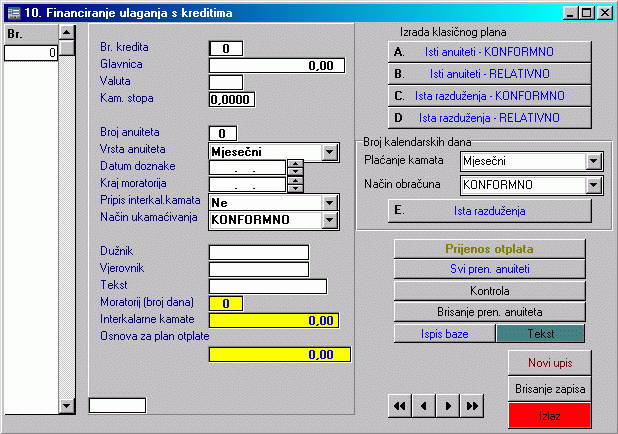Screen dimensions: 618x434
Task: Click the Vjerovnik input field
Action: pos(259,269)
